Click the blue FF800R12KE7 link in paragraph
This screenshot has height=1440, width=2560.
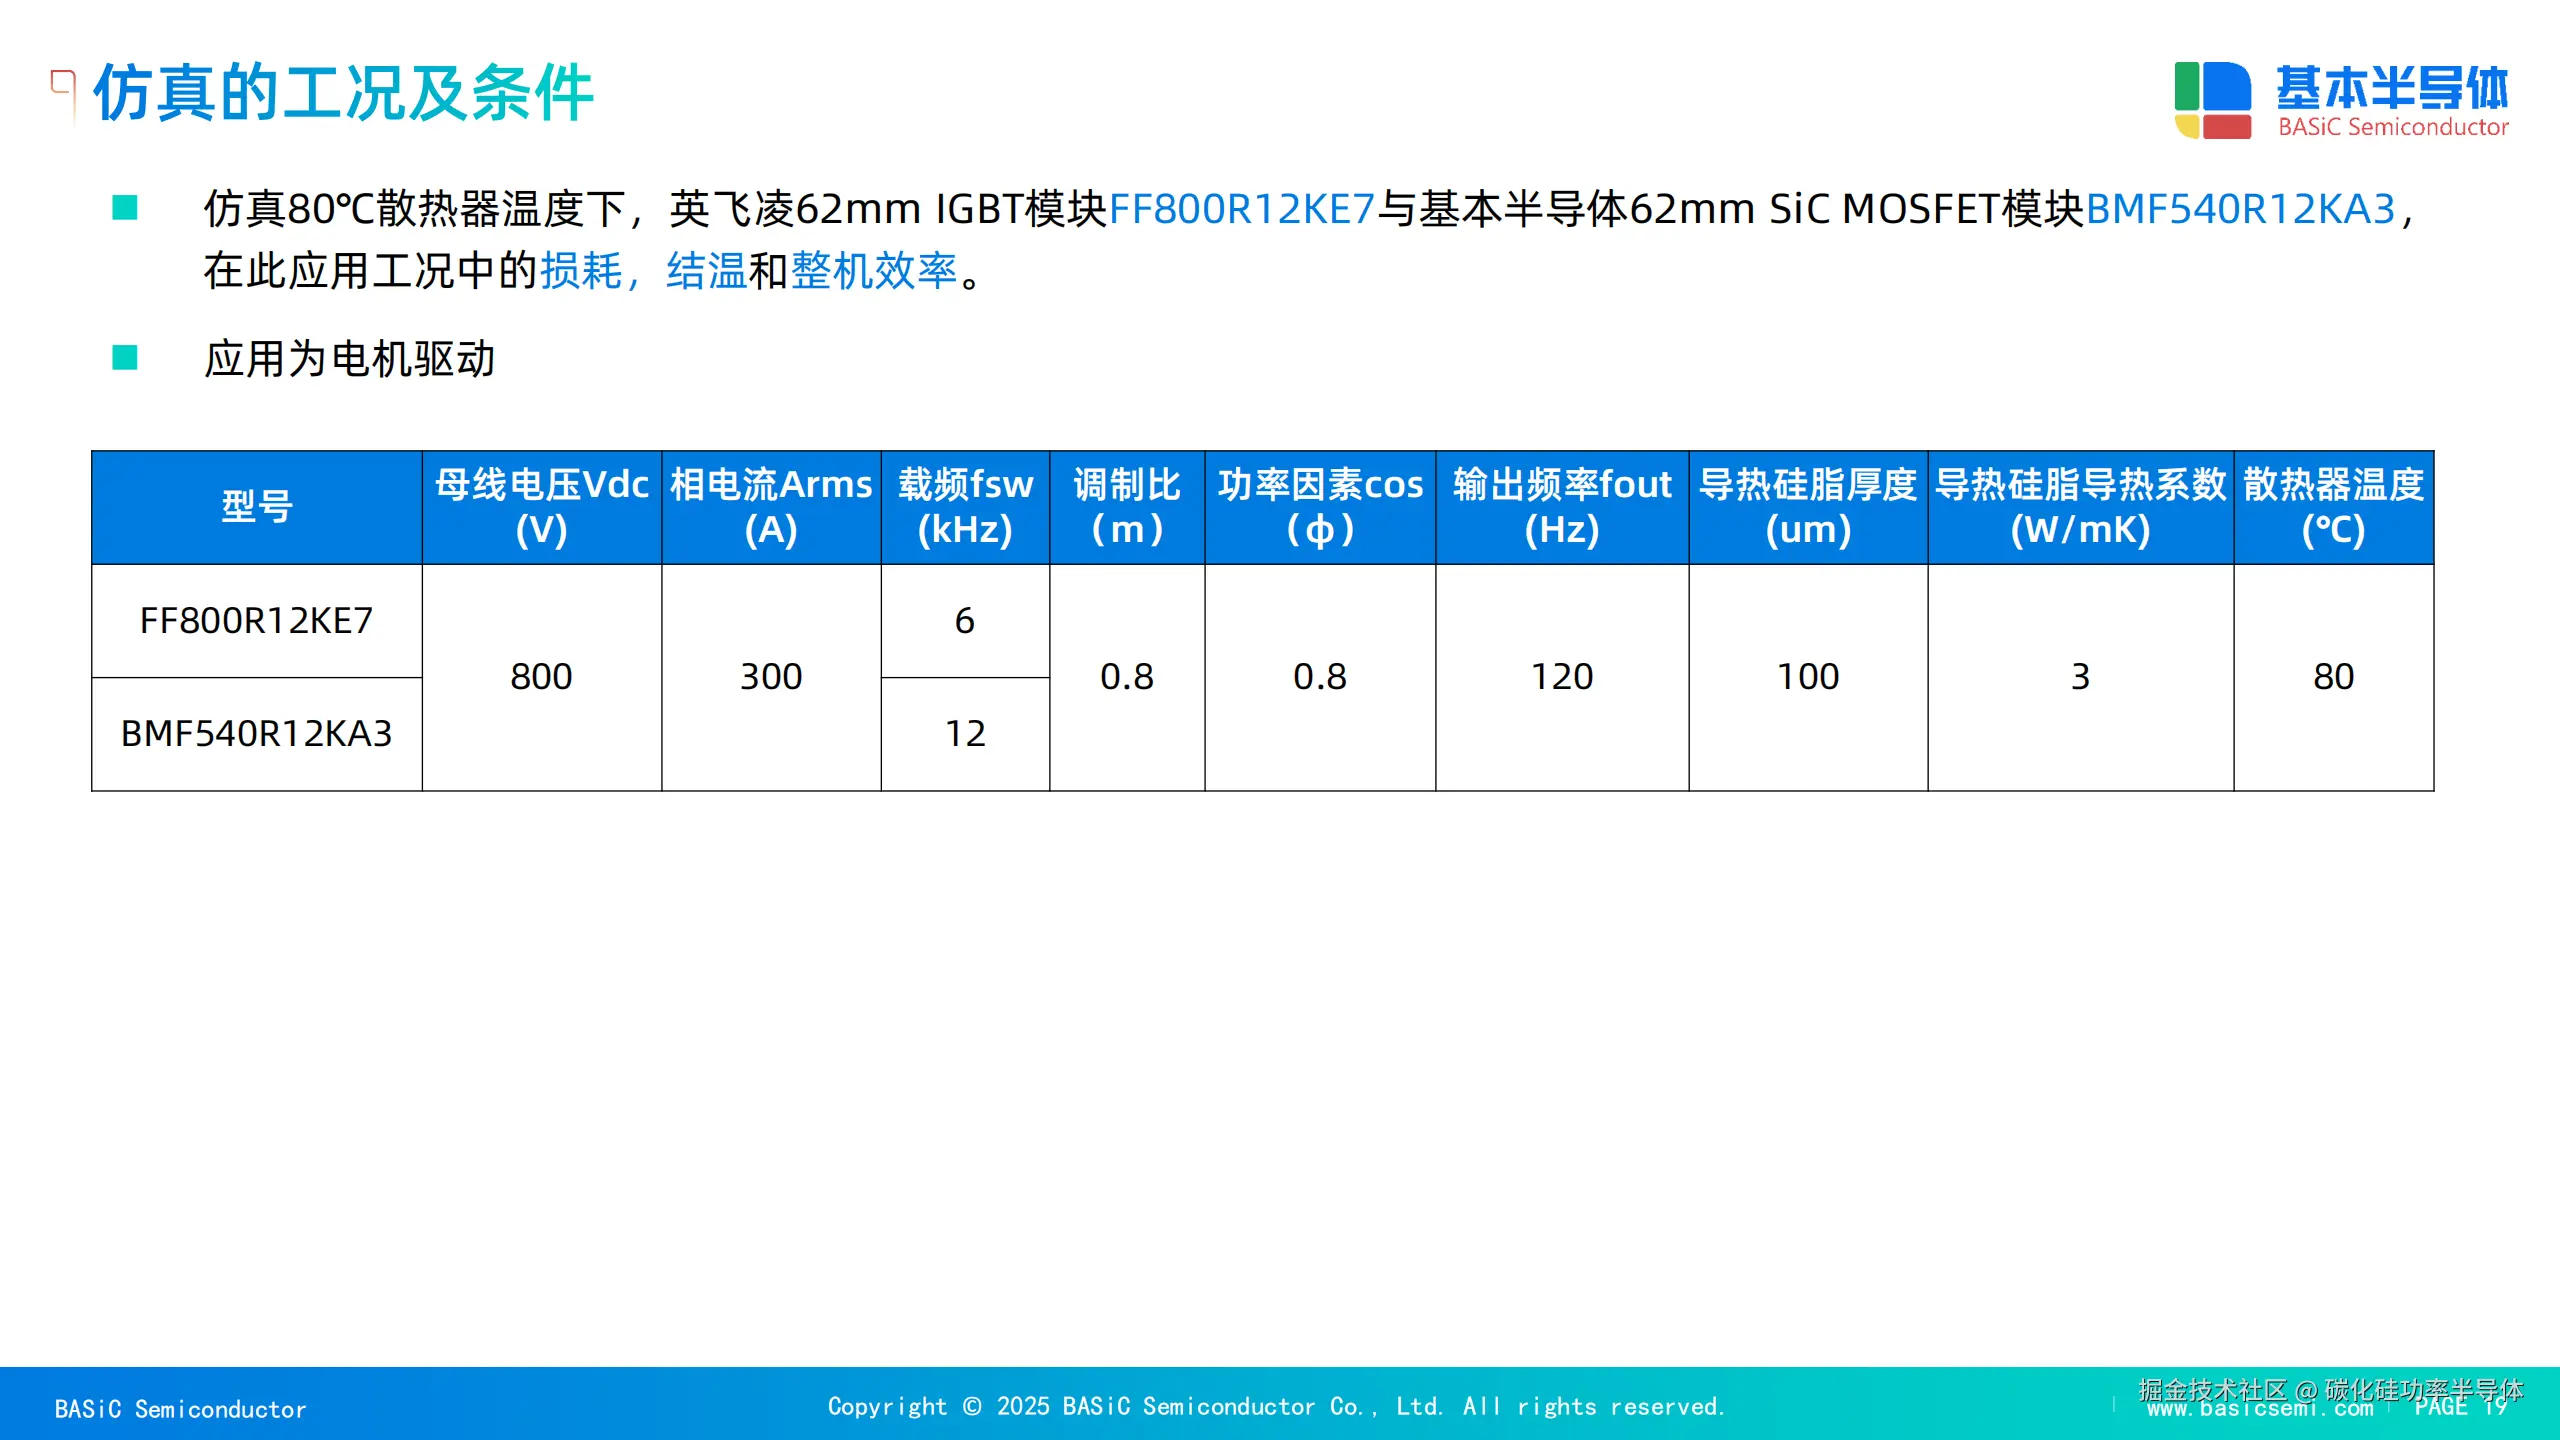point(1242,209)
